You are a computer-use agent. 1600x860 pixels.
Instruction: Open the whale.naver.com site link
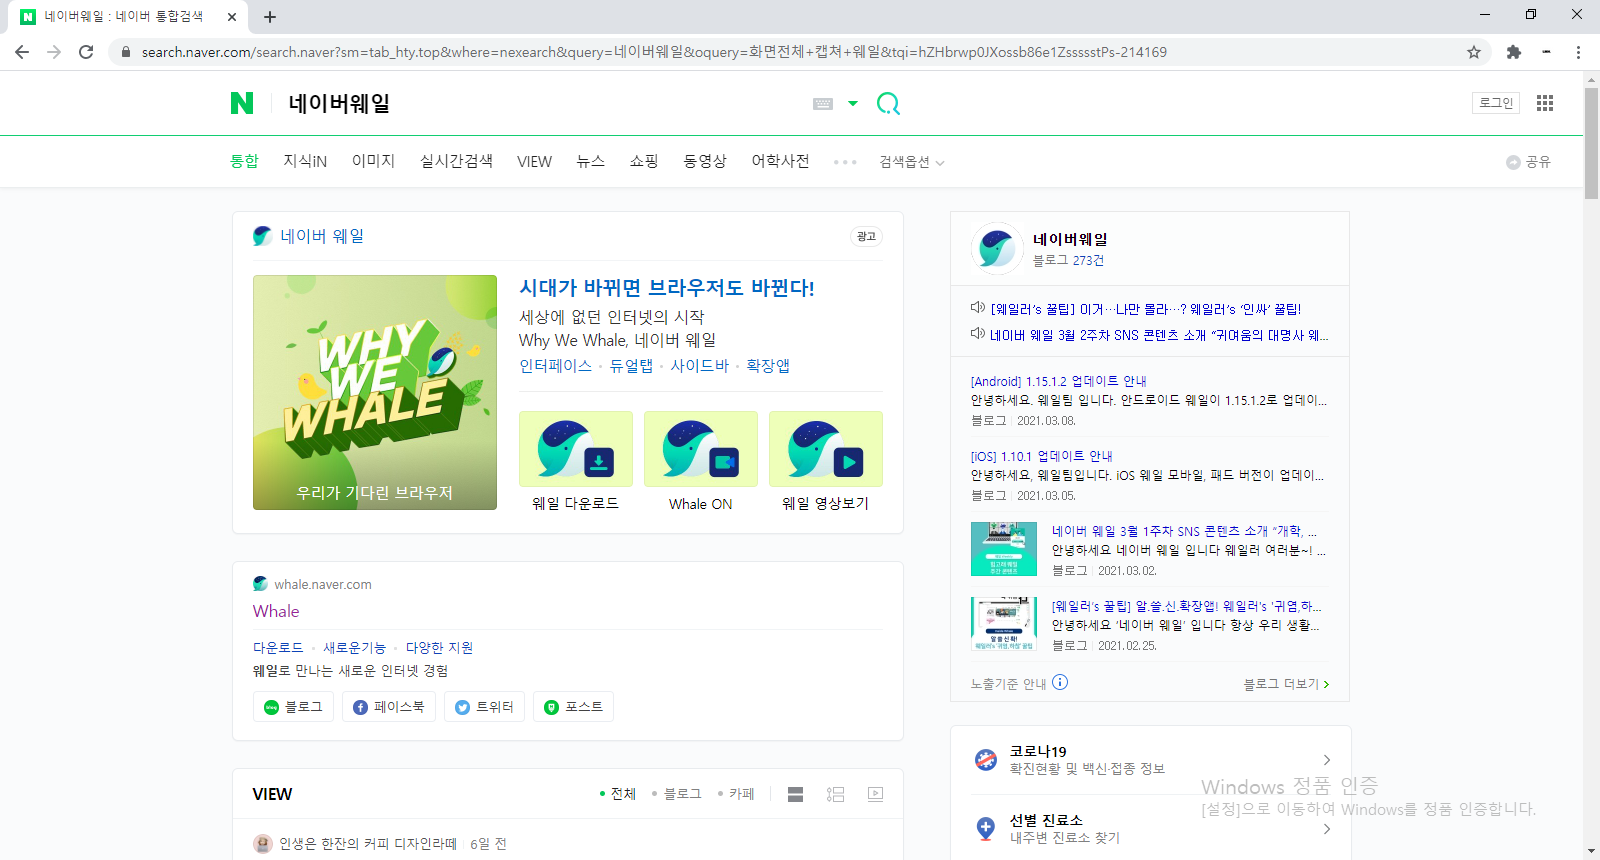click(322, 584)
